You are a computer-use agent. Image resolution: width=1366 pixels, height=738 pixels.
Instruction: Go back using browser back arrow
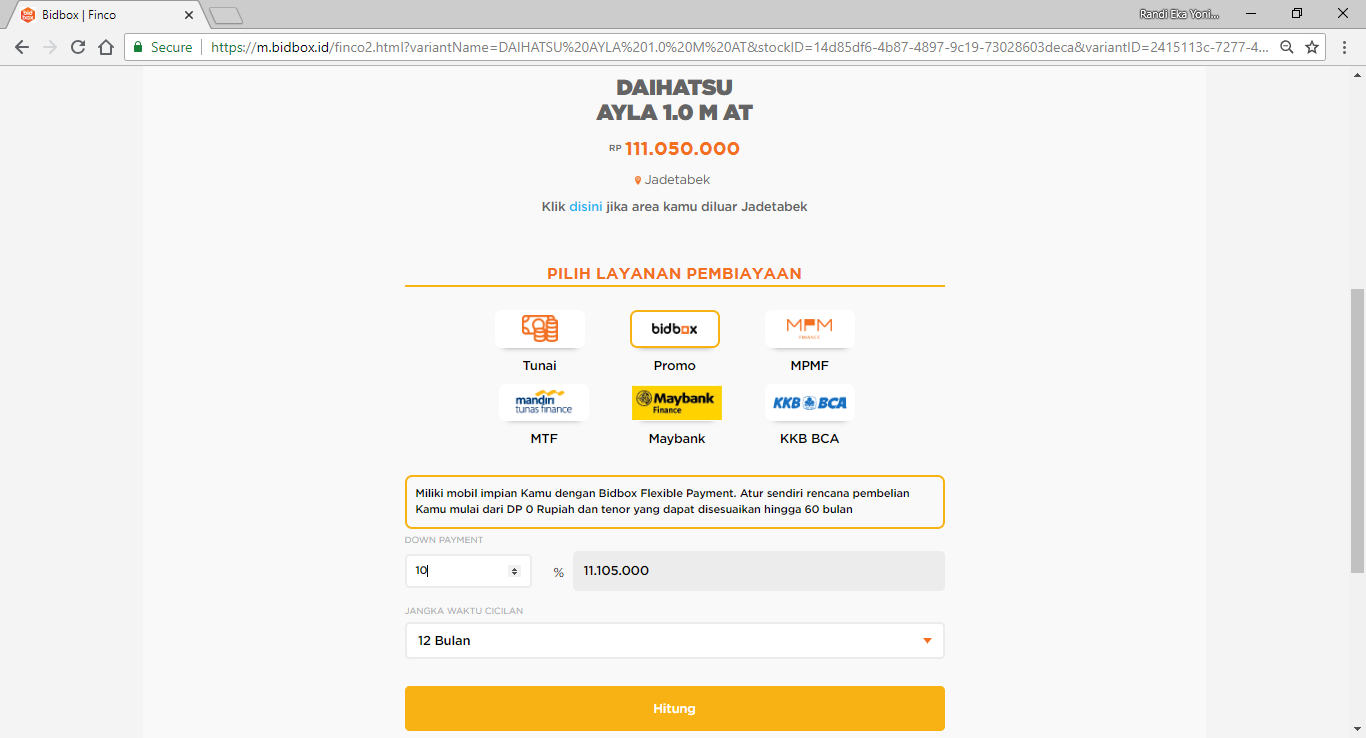pyautogui.click(x=22, y=47)
